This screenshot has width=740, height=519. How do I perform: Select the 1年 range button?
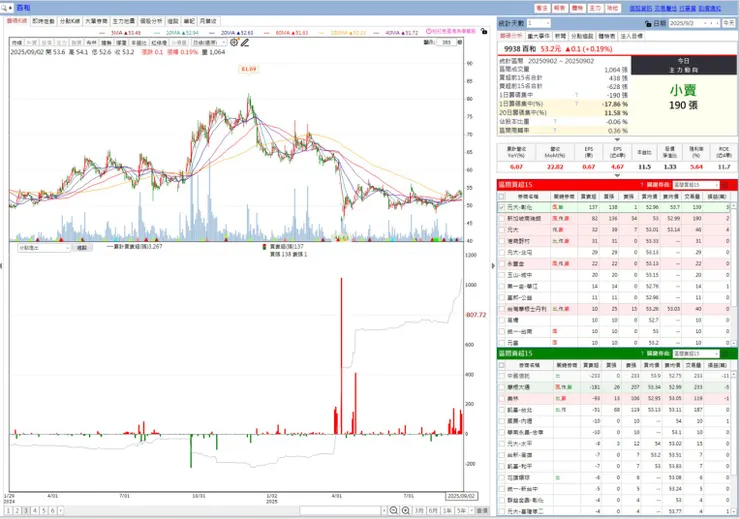tap(447, 511)
